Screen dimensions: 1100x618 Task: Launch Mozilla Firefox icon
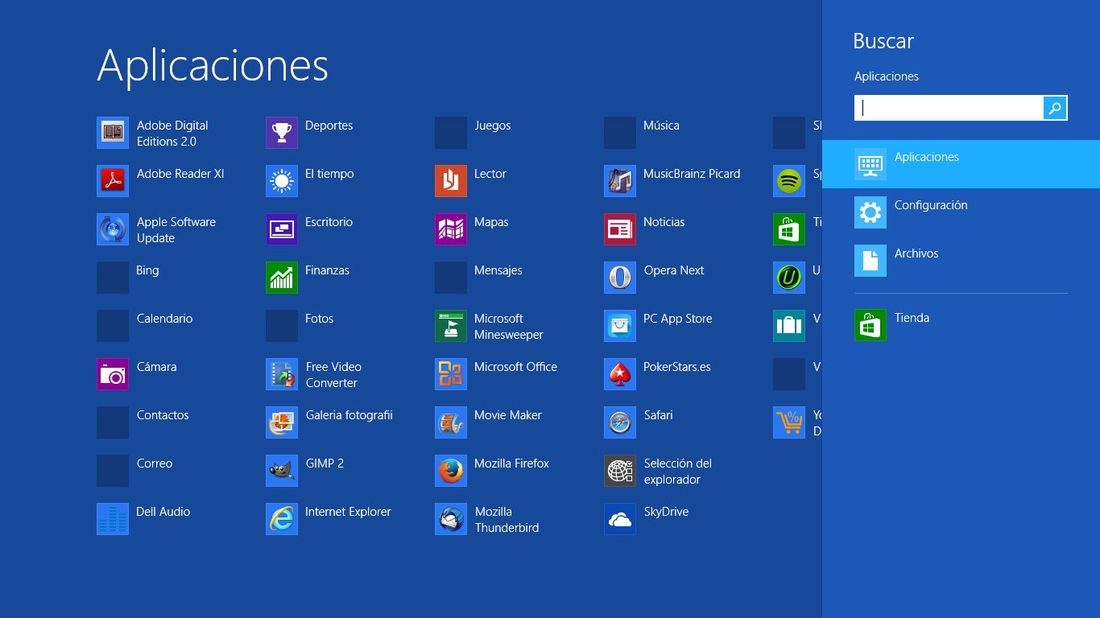450,471
